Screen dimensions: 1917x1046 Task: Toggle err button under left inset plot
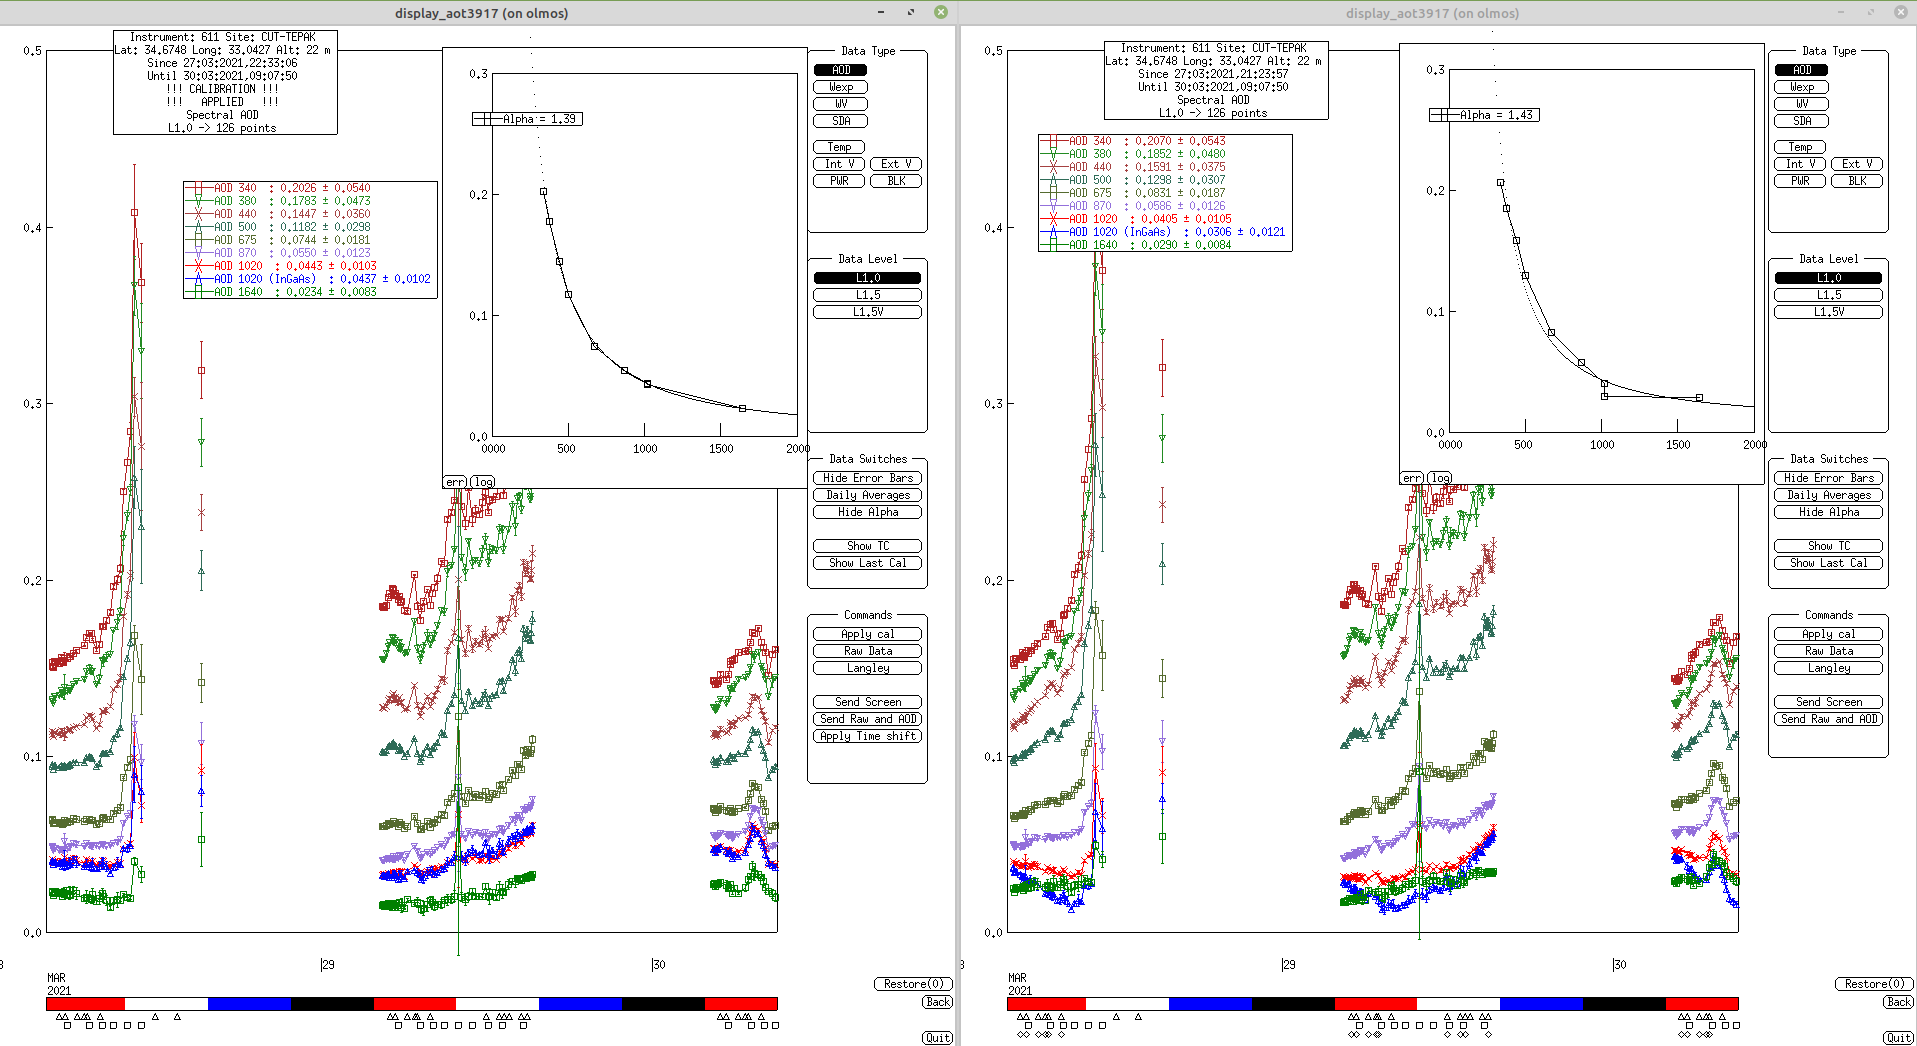(455, 482)
